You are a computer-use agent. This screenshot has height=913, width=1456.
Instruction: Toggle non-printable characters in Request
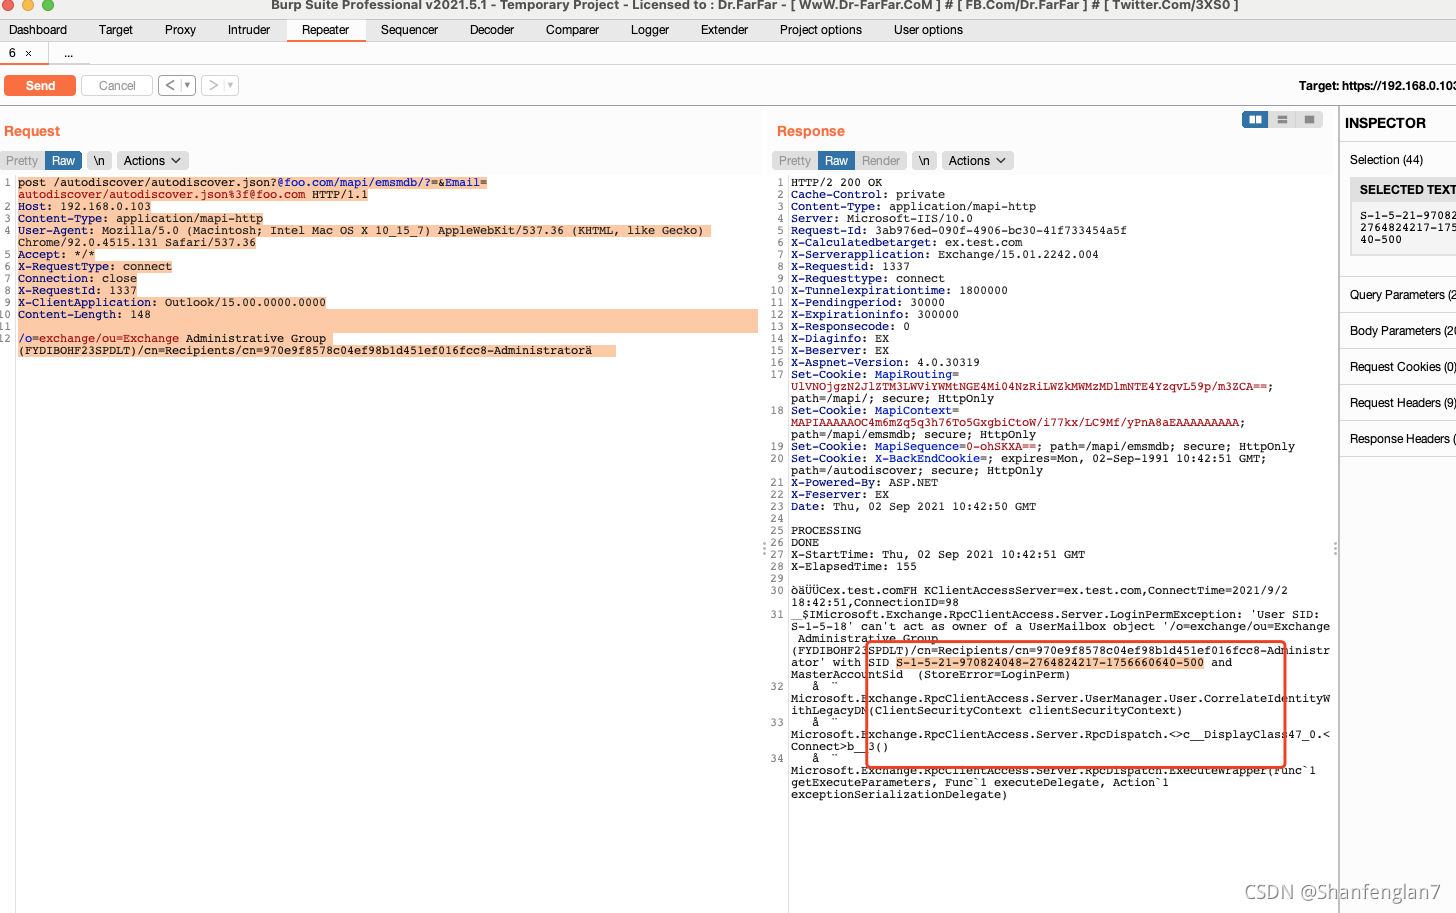click(x=99, y=161)
